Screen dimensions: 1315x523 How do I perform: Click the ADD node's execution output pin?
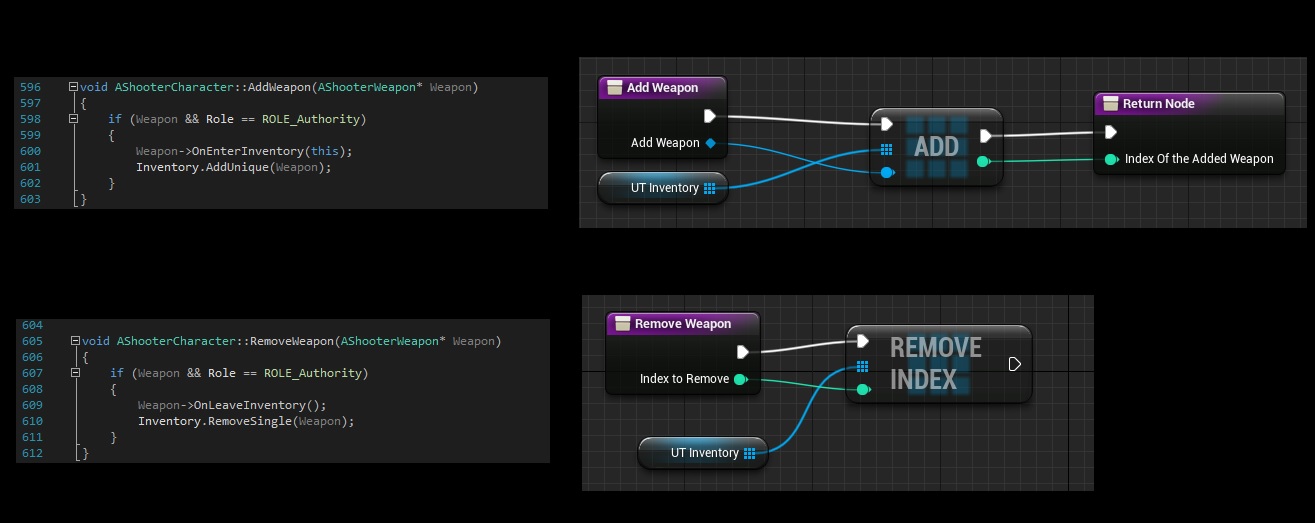(986, 136)
